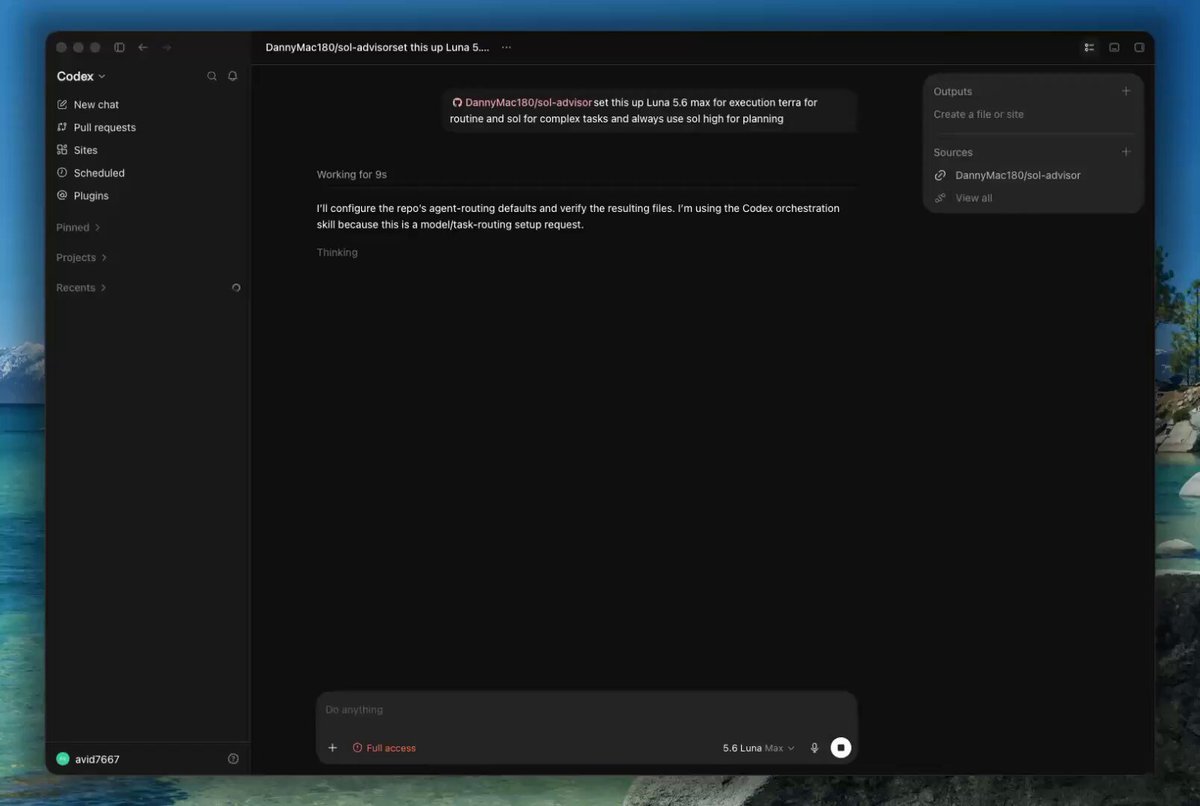Click the thread title in the header
This screenshot has width=1200, height=806.
(x=378, y=47)
